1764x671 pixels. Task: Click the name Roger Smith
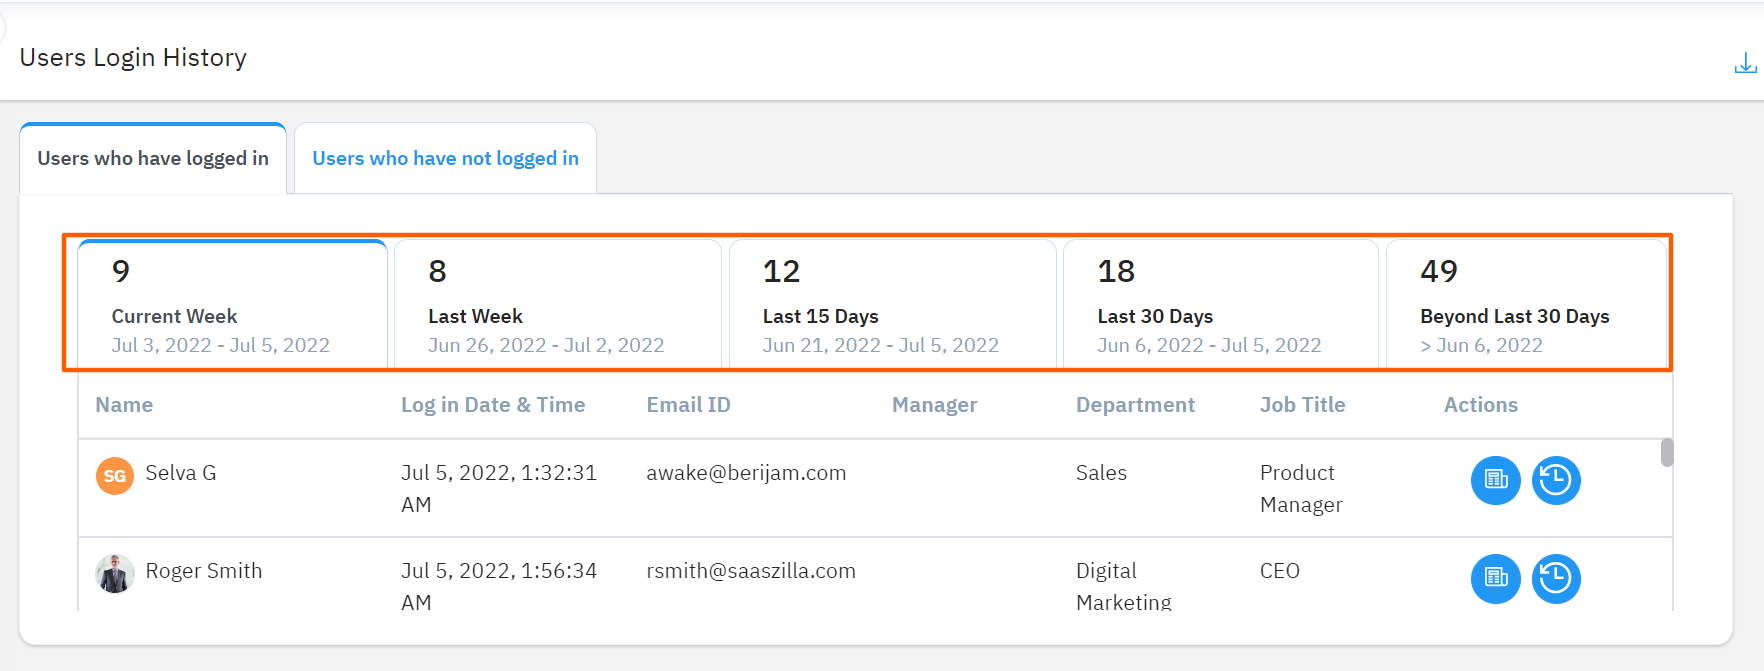pos(204,571)
